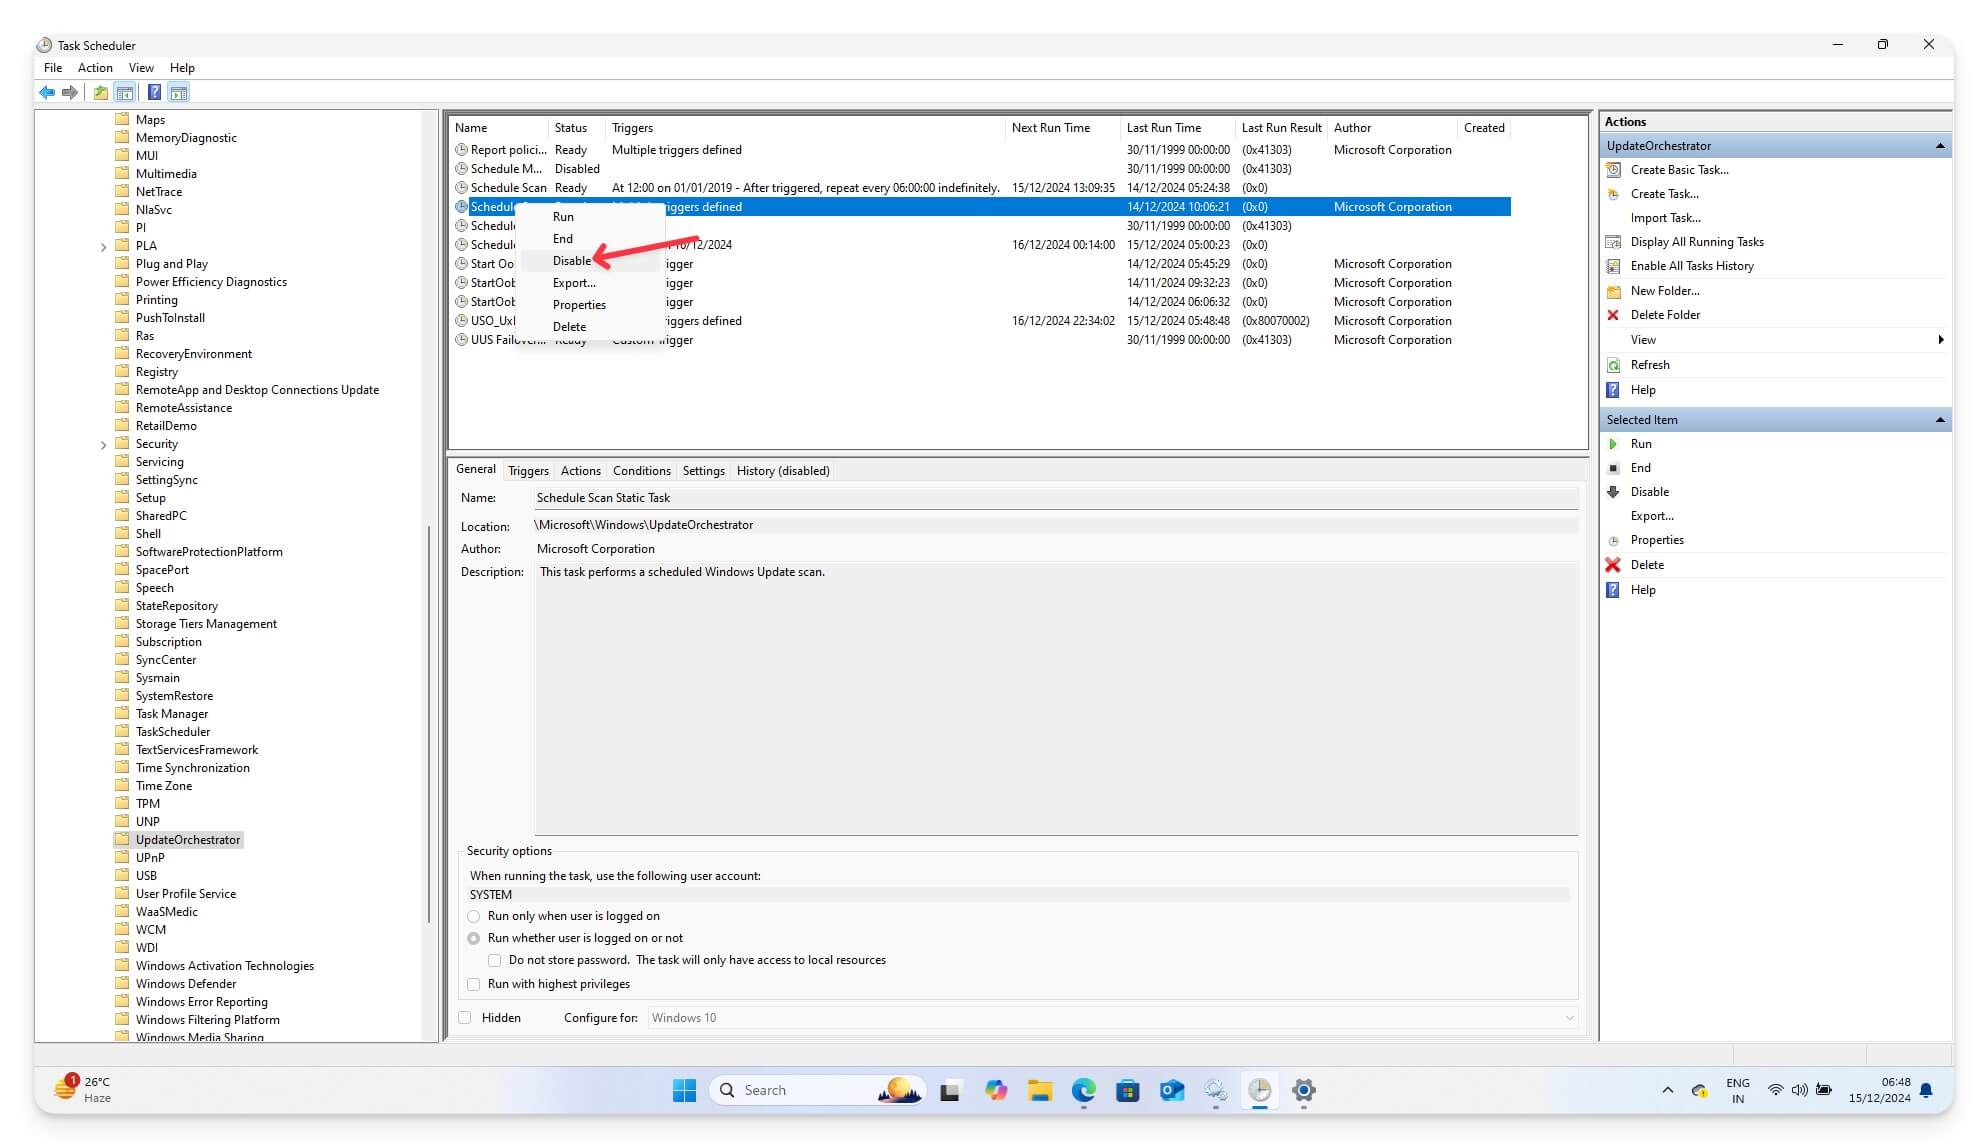
Task: Click Disable in the context menu
Action: tap(571, 260)
